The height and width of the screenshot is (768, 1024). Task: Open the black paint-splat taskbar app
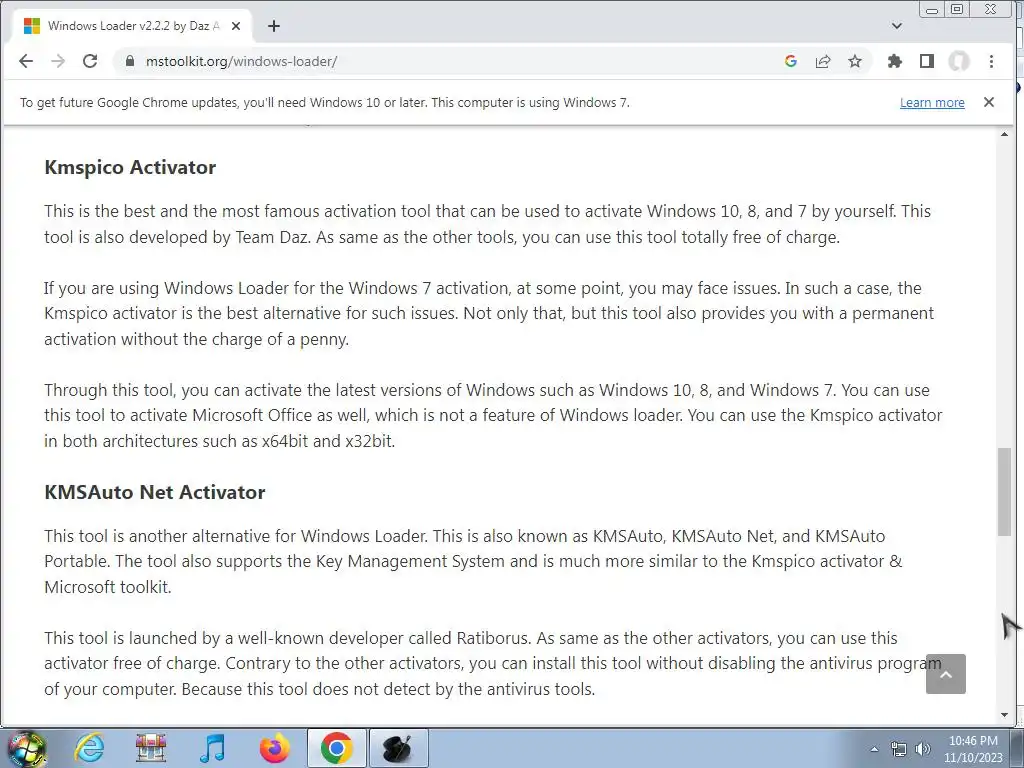click(x=398, y=748)
